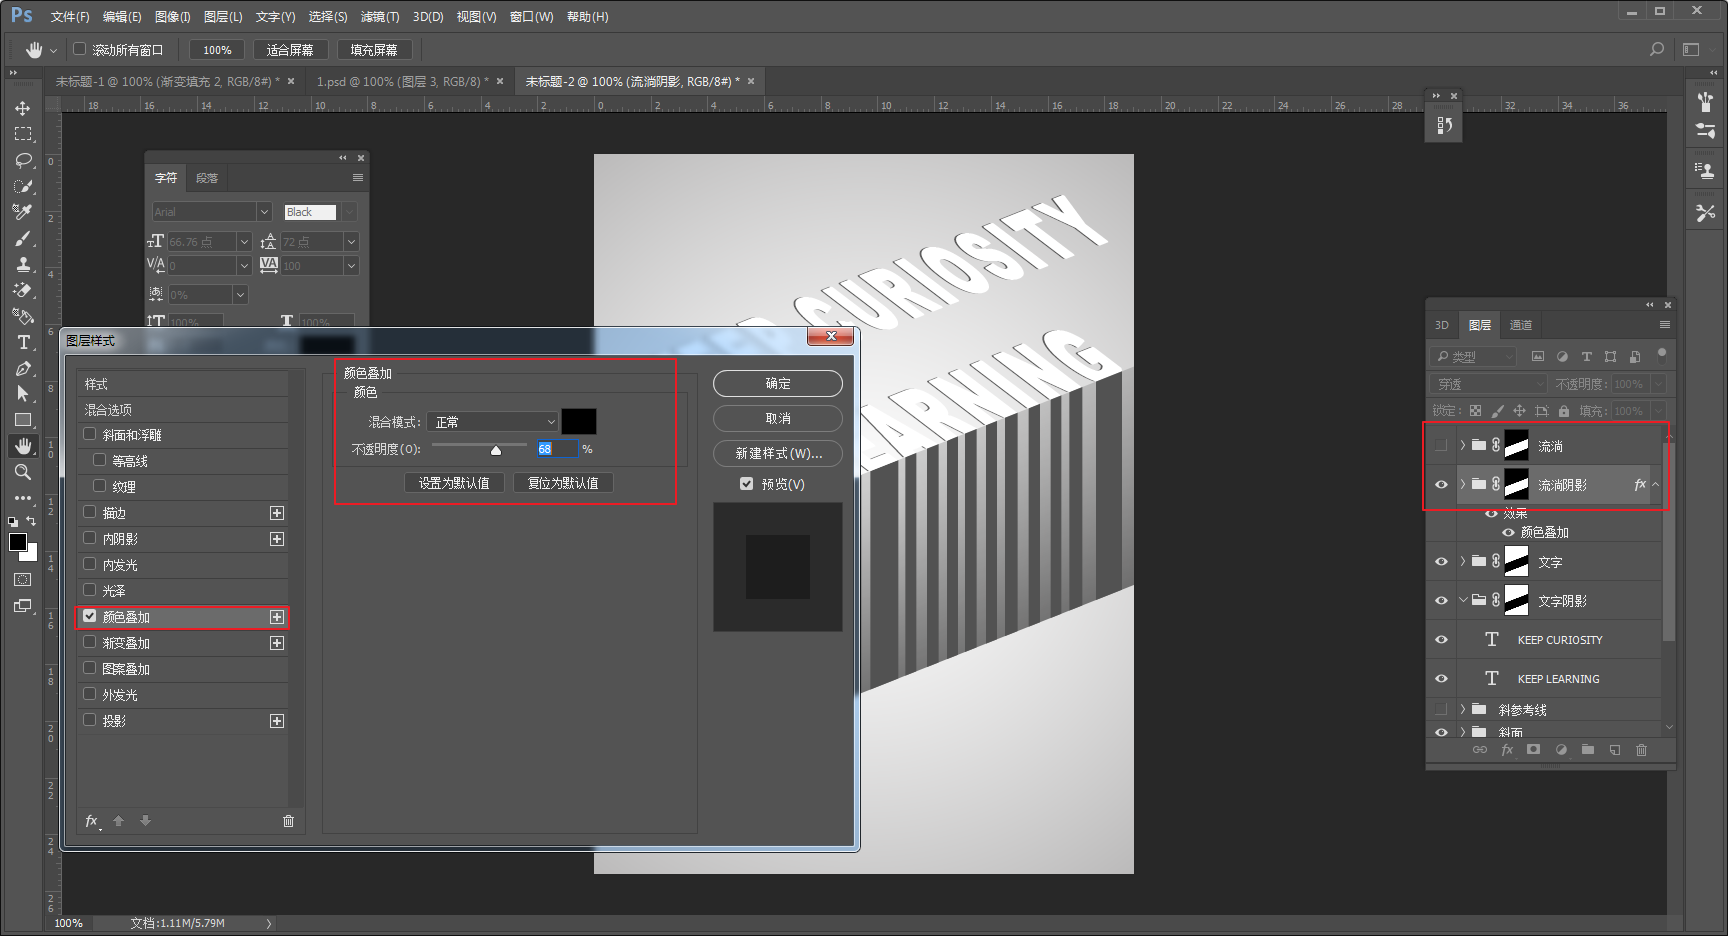This screenshot has width=1728, height=936.
Task: Click the 确定 button
Action: [x=778, y=384]
